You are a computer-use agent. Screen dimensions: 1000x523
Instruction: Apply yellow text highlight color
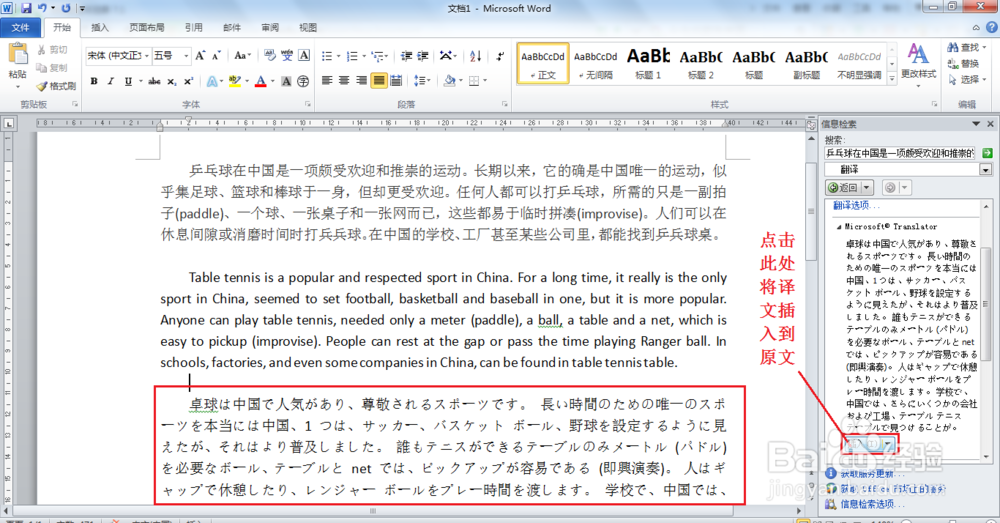click(235, 81)
